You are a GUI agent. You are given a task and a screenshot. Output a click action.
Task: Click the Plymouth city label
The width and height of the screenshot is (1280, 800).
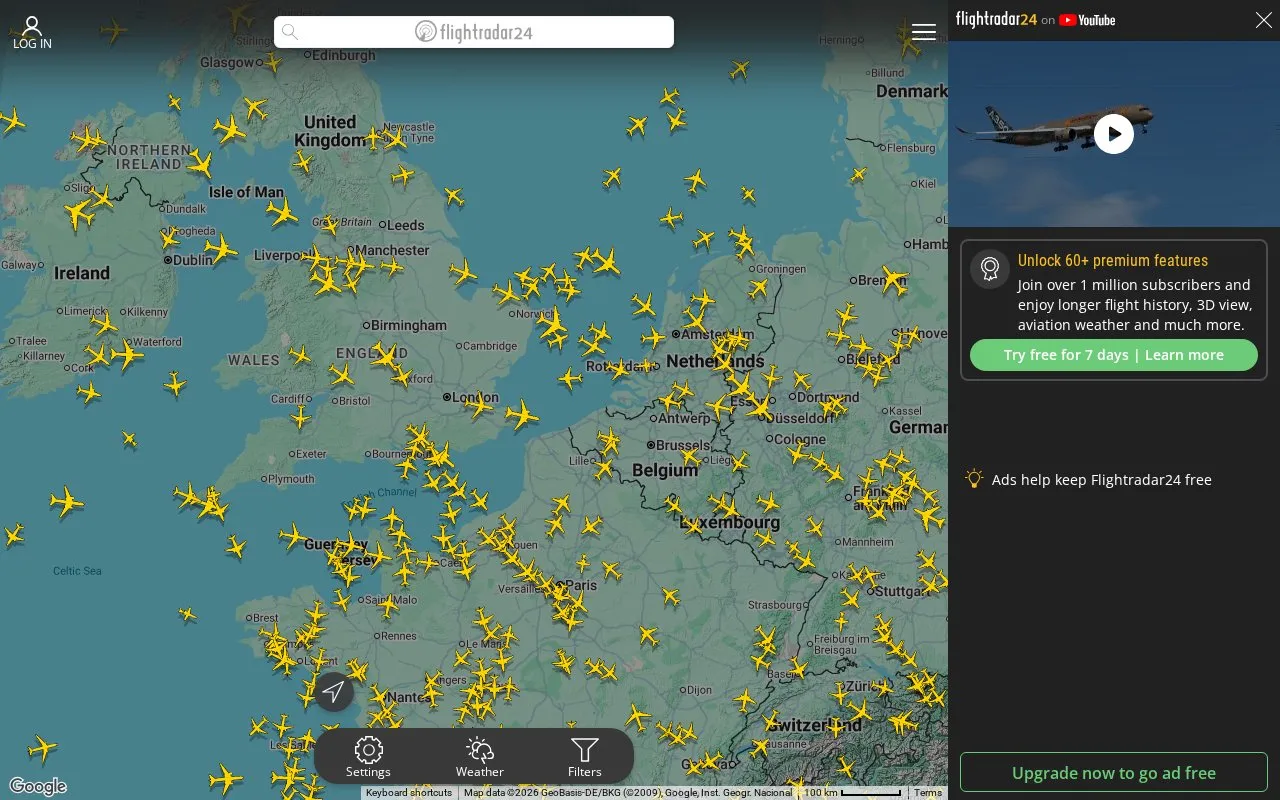click(290, 479)
